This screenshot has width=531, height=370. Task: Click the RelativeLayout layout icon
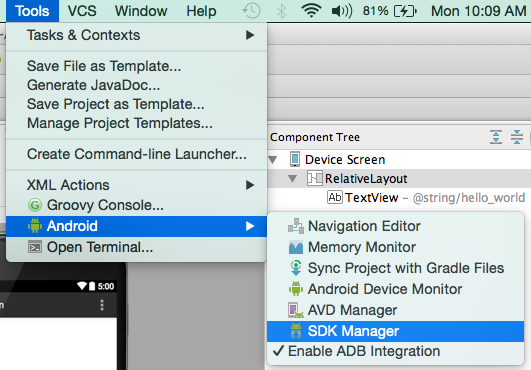[315, 178]
